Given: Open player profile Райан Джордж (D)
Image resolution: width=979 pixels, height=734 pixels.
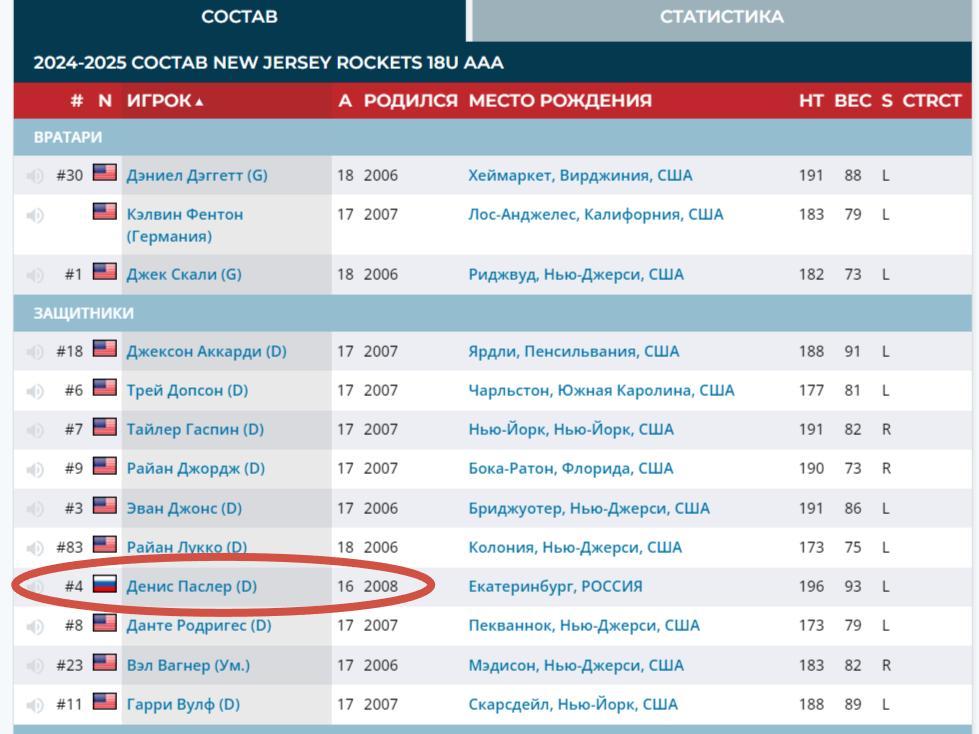Looking at the screenshot, I should pos(195,469).
